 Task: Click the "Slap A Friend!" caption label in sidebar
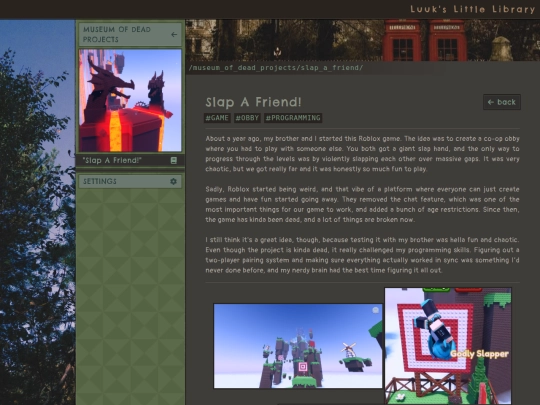click(x=112, y=160)
